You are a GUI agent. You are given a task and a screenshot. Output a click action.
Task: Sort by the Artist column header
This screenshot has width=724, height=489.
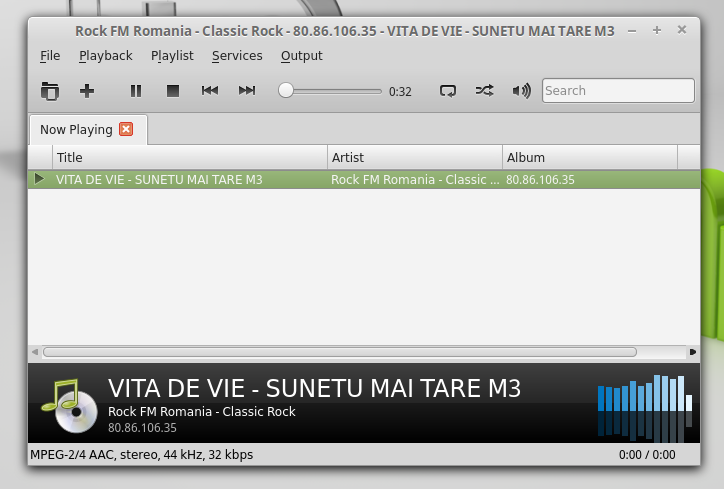pos(415,157)
